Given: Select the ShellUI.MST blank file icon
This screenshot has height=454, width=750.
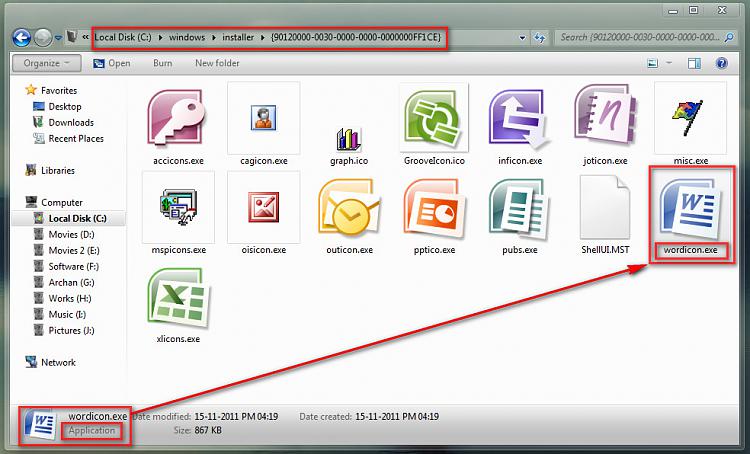Looking at the screenshot, I should pos(605,207).
